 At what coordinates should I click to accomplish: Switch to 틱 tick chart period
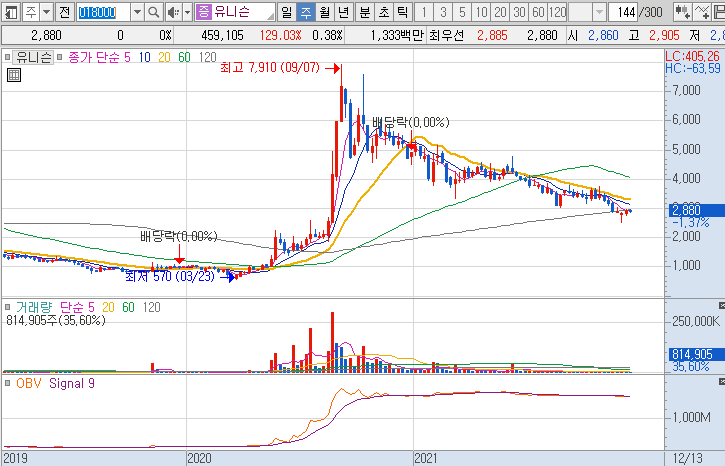[x=402, y=12]
